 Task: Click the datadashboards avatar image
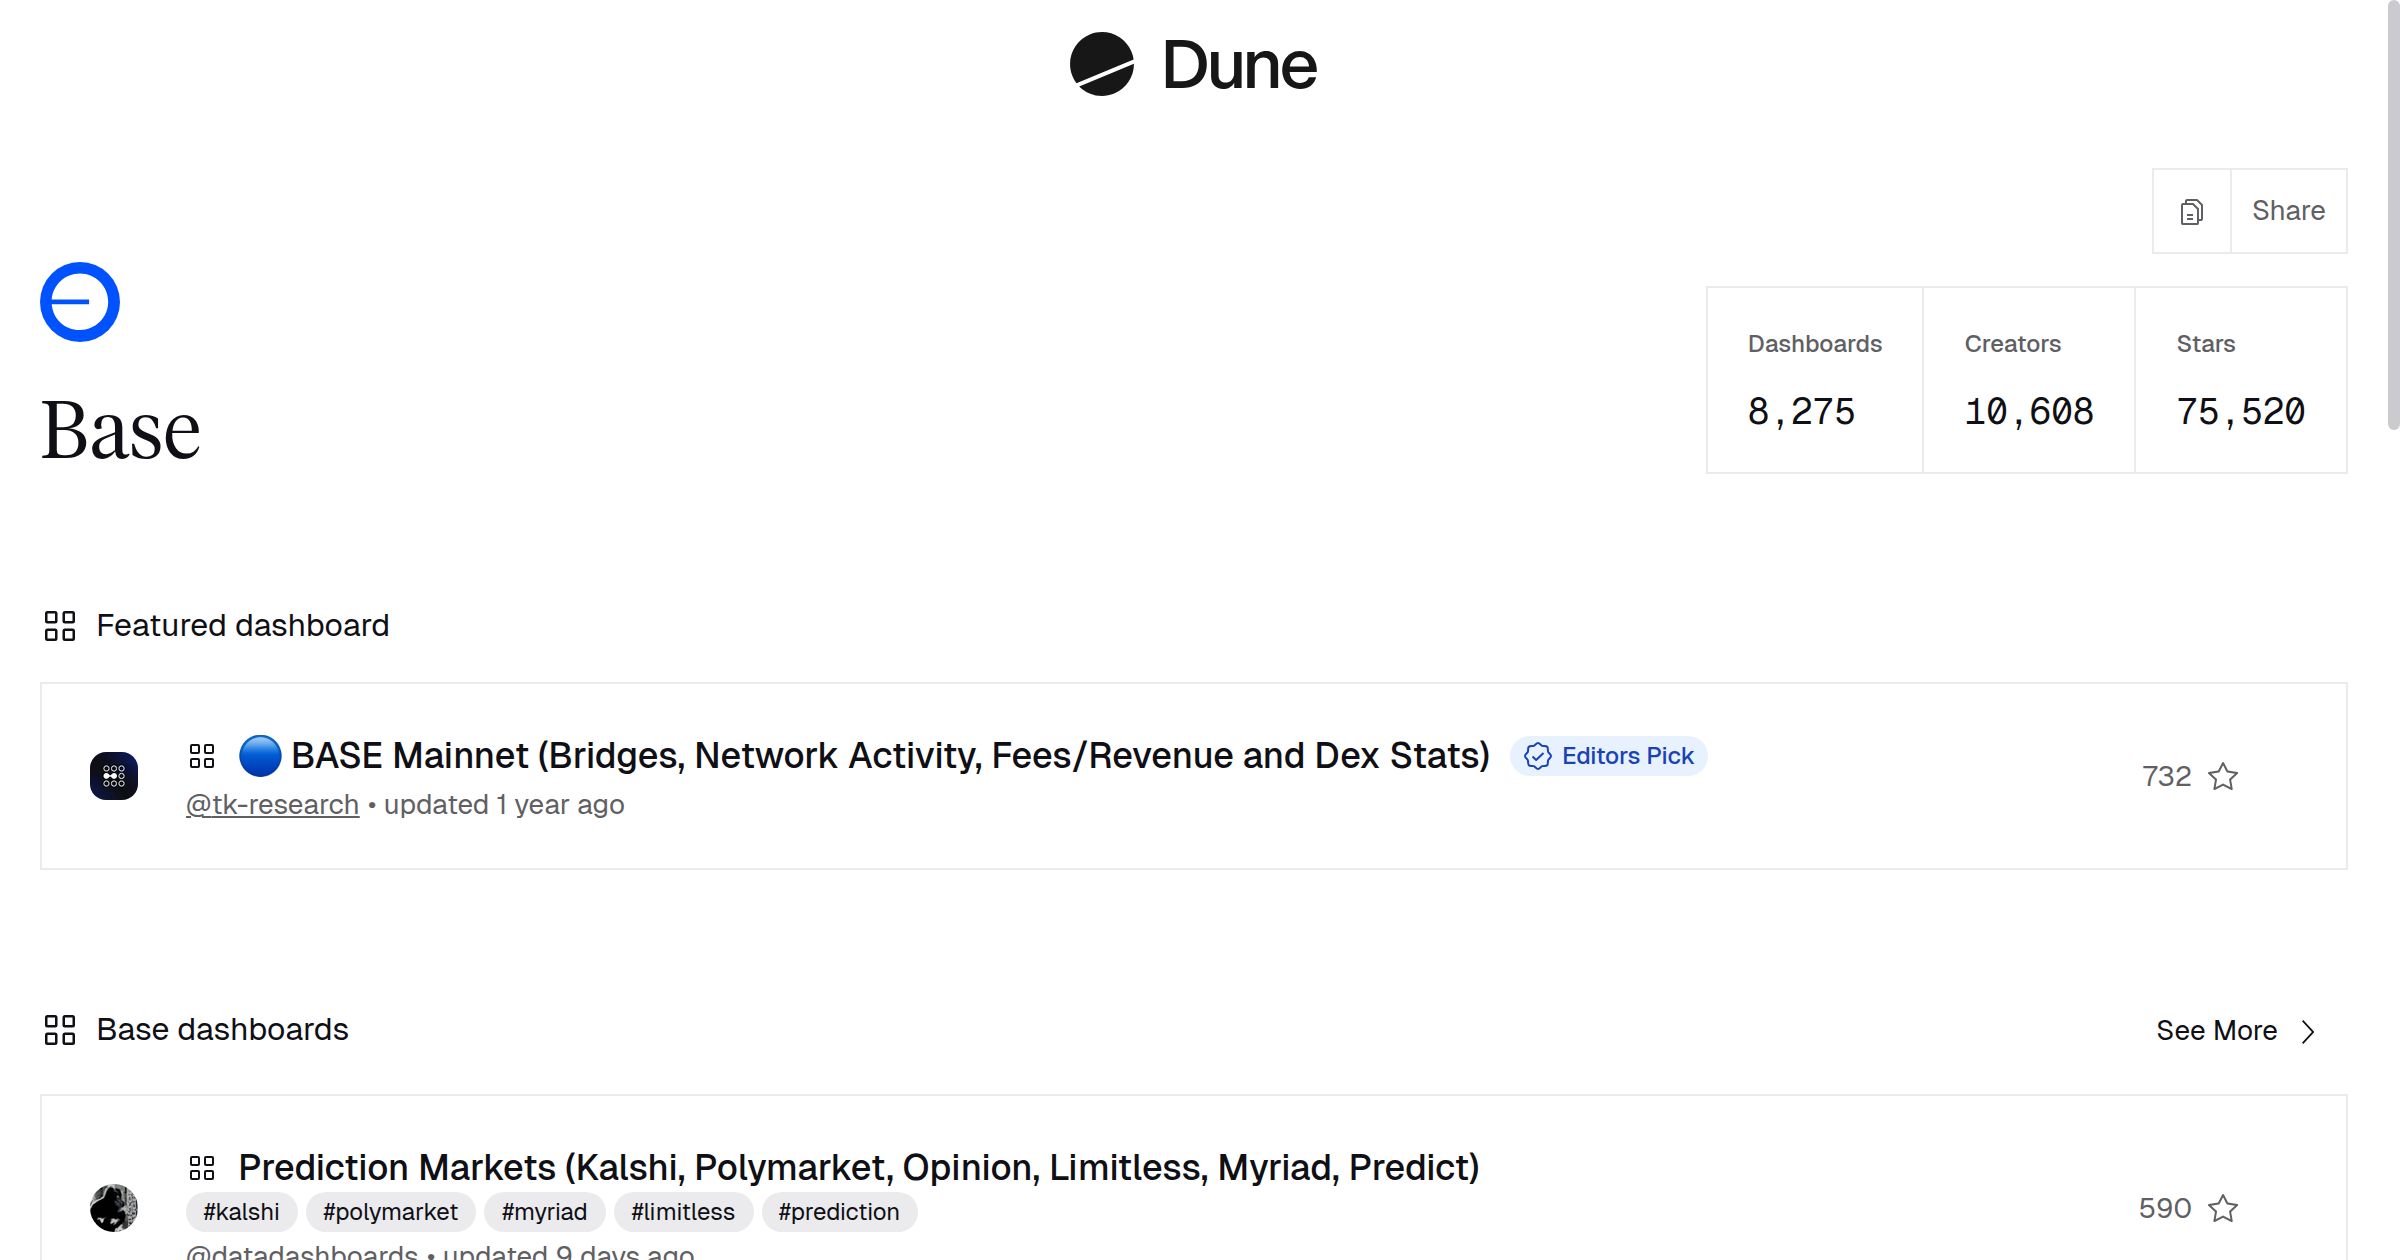point(114,1208)
